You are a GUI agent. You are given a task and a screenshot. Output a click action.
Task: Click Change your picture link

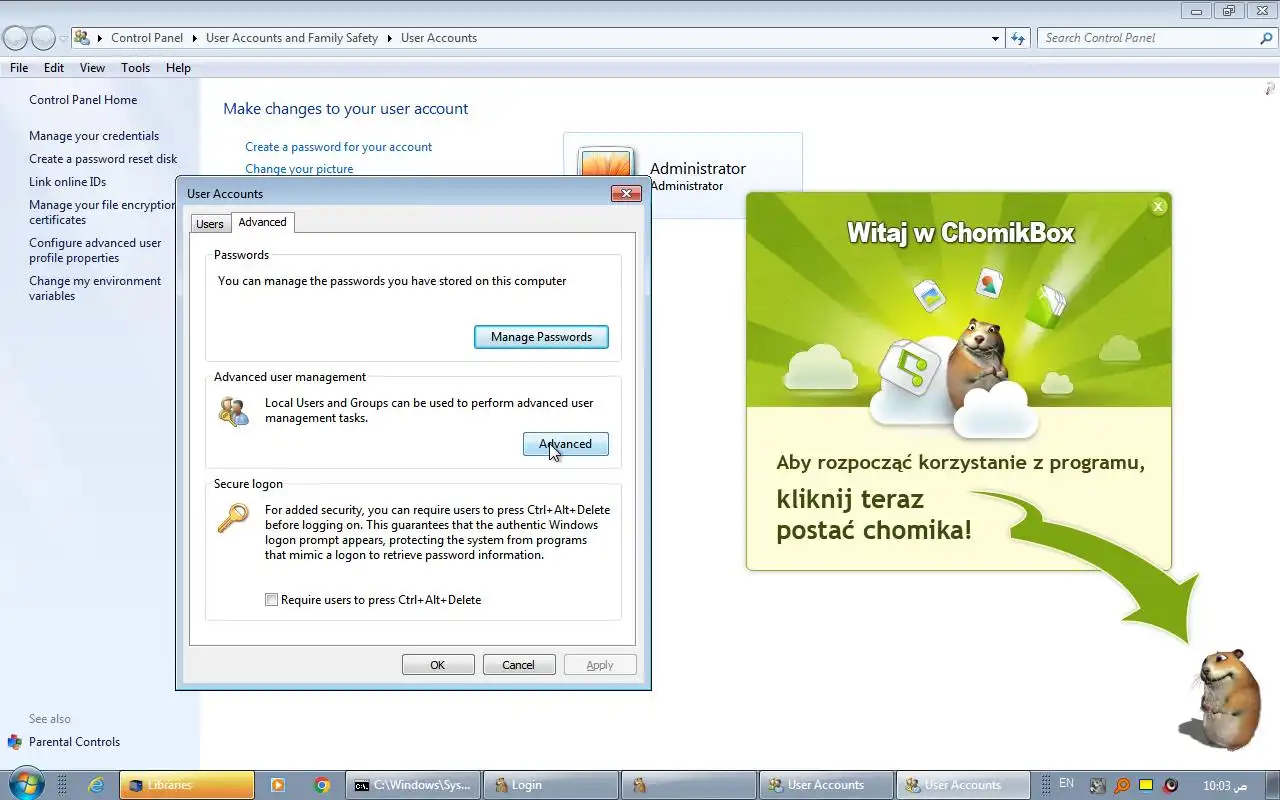tap(299, 169)
